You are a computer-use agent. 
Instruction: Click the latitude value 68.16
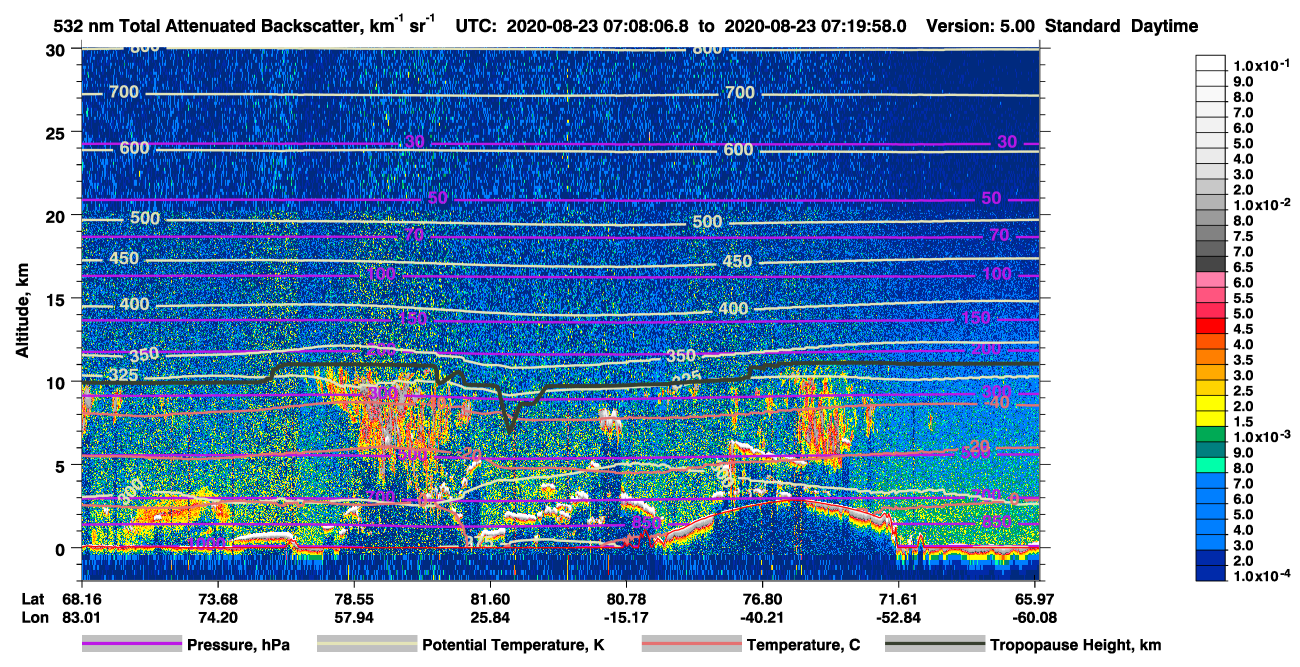[82, 599]
